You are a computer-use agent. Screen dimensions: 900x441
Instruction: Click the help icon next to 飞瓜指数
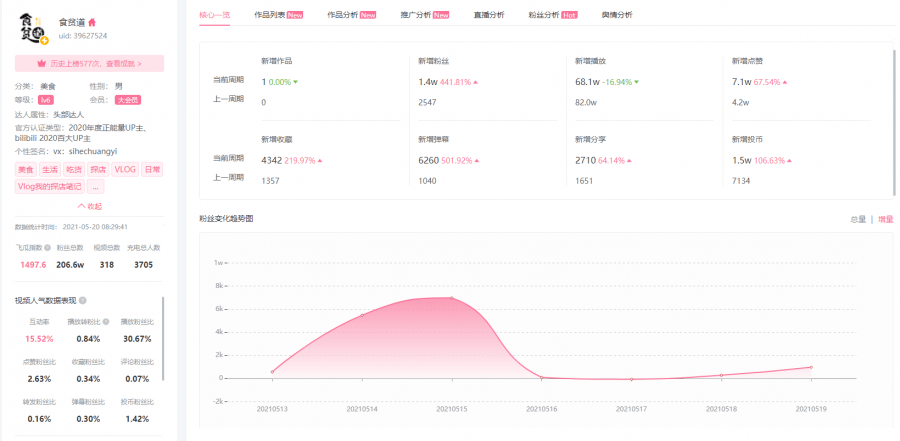[46, 247]
